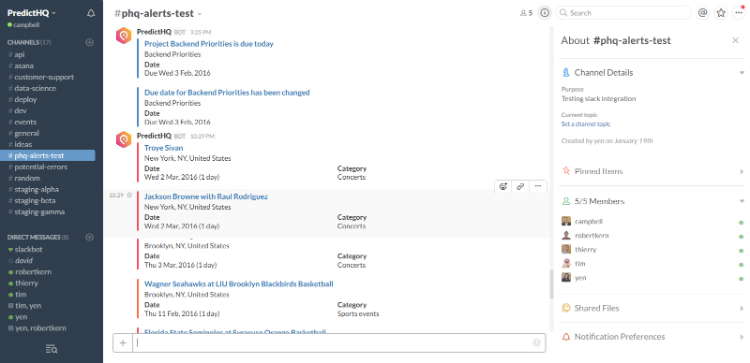Click yen's avatar in members list
The height and width of the screenshot is (363, 750).
tap(566, 277)
